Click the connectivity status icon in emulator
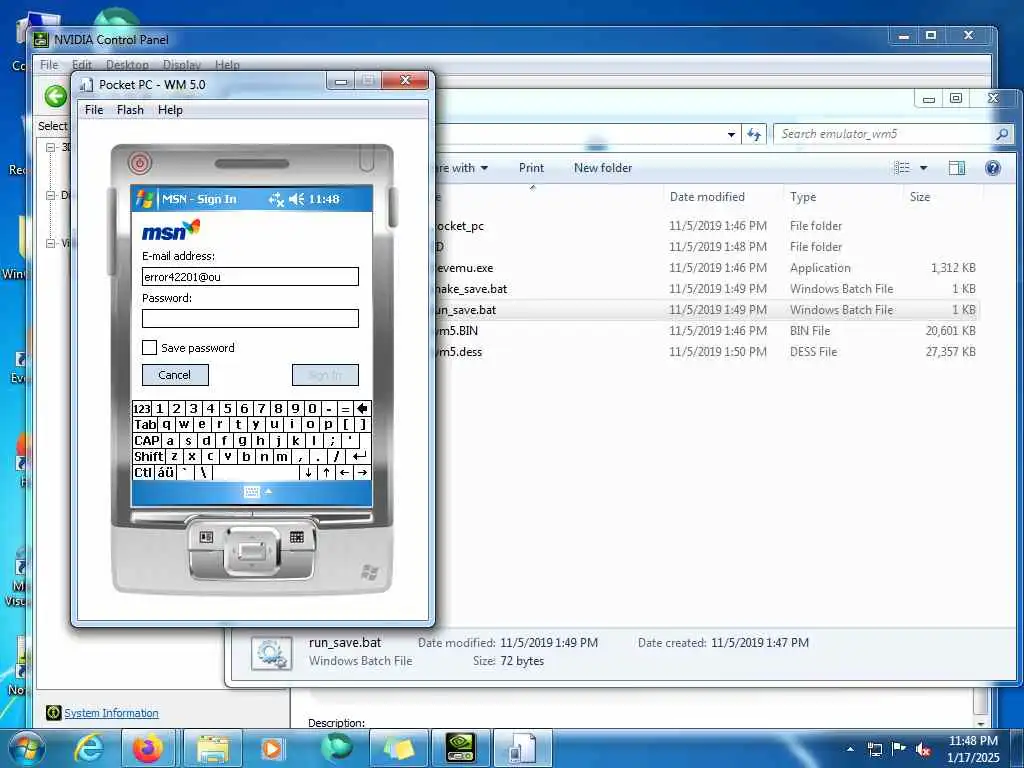The image size is (1024, 768). coord(276,199)
